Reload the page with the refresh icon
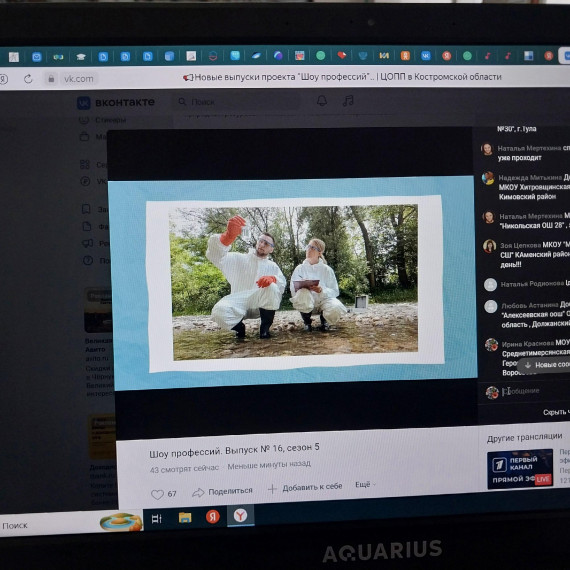This screenshot has height=570, width=570. click(28, 79)
